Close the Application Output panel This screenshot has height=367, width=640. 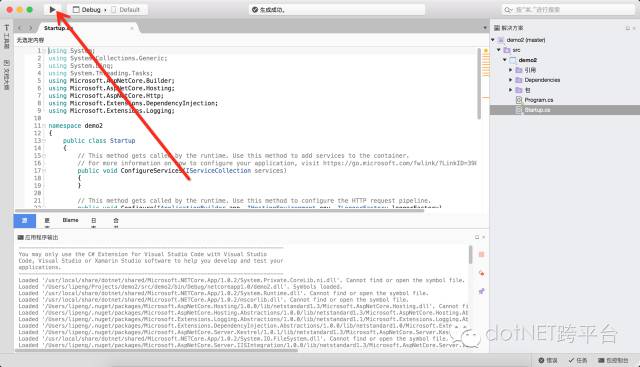484,237
